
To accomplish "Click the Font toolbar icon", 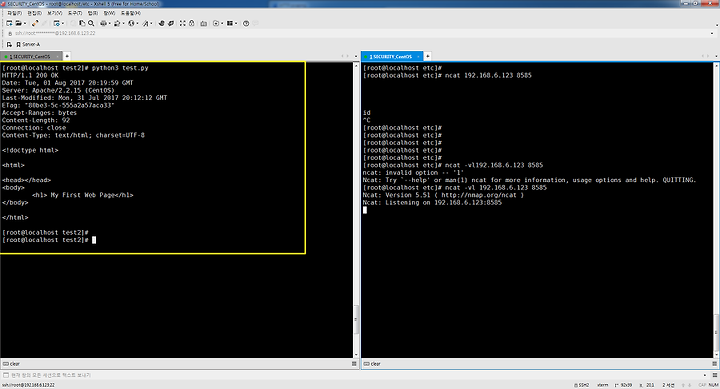I will 146,23.
